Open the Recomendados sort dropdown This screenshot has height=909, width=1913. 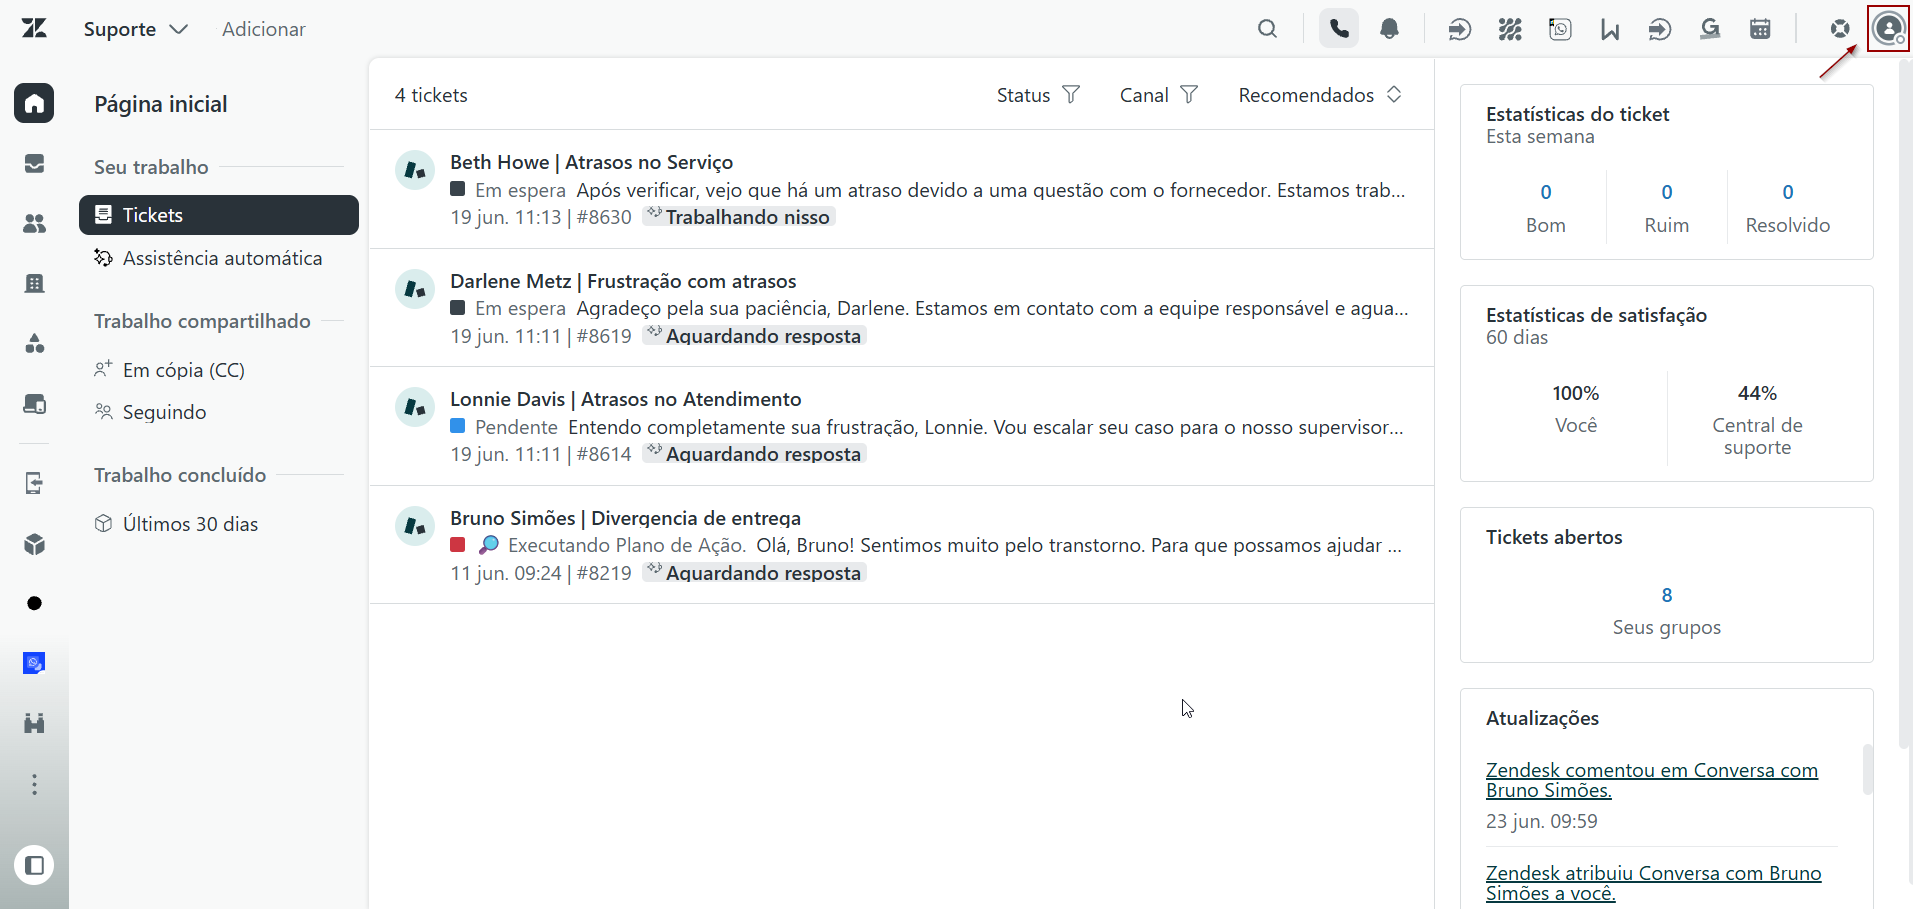pyautogui.click(x=1320, y=95)
